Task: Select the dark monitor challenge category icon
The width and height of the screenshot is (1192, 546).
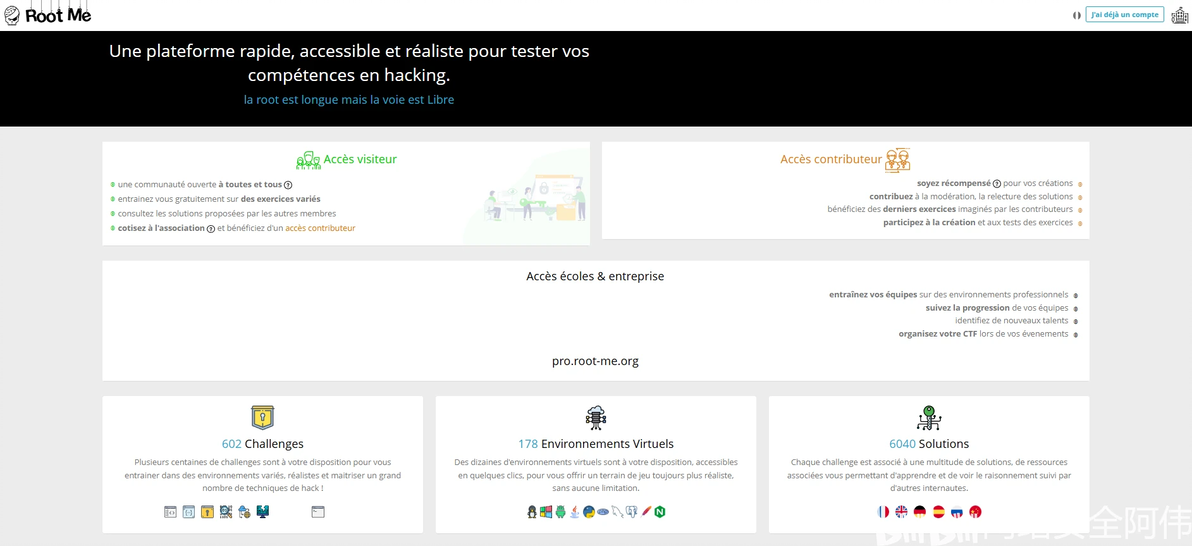Action: 263,512
